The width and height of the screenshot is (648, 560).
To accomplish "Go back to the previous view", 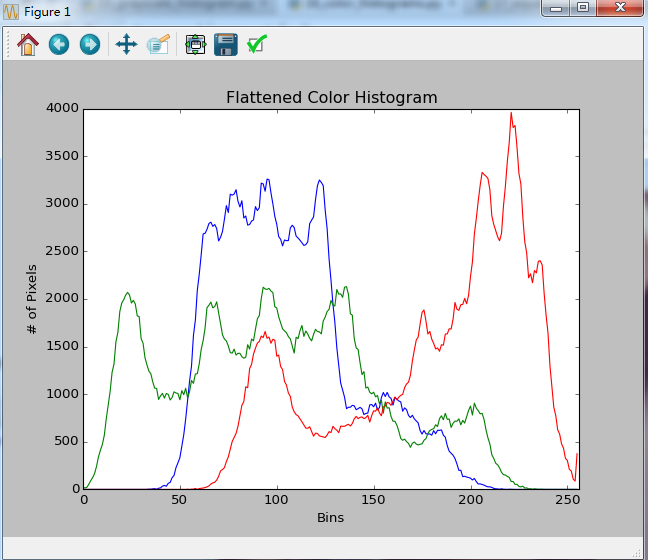I will (x=59, y=44).
